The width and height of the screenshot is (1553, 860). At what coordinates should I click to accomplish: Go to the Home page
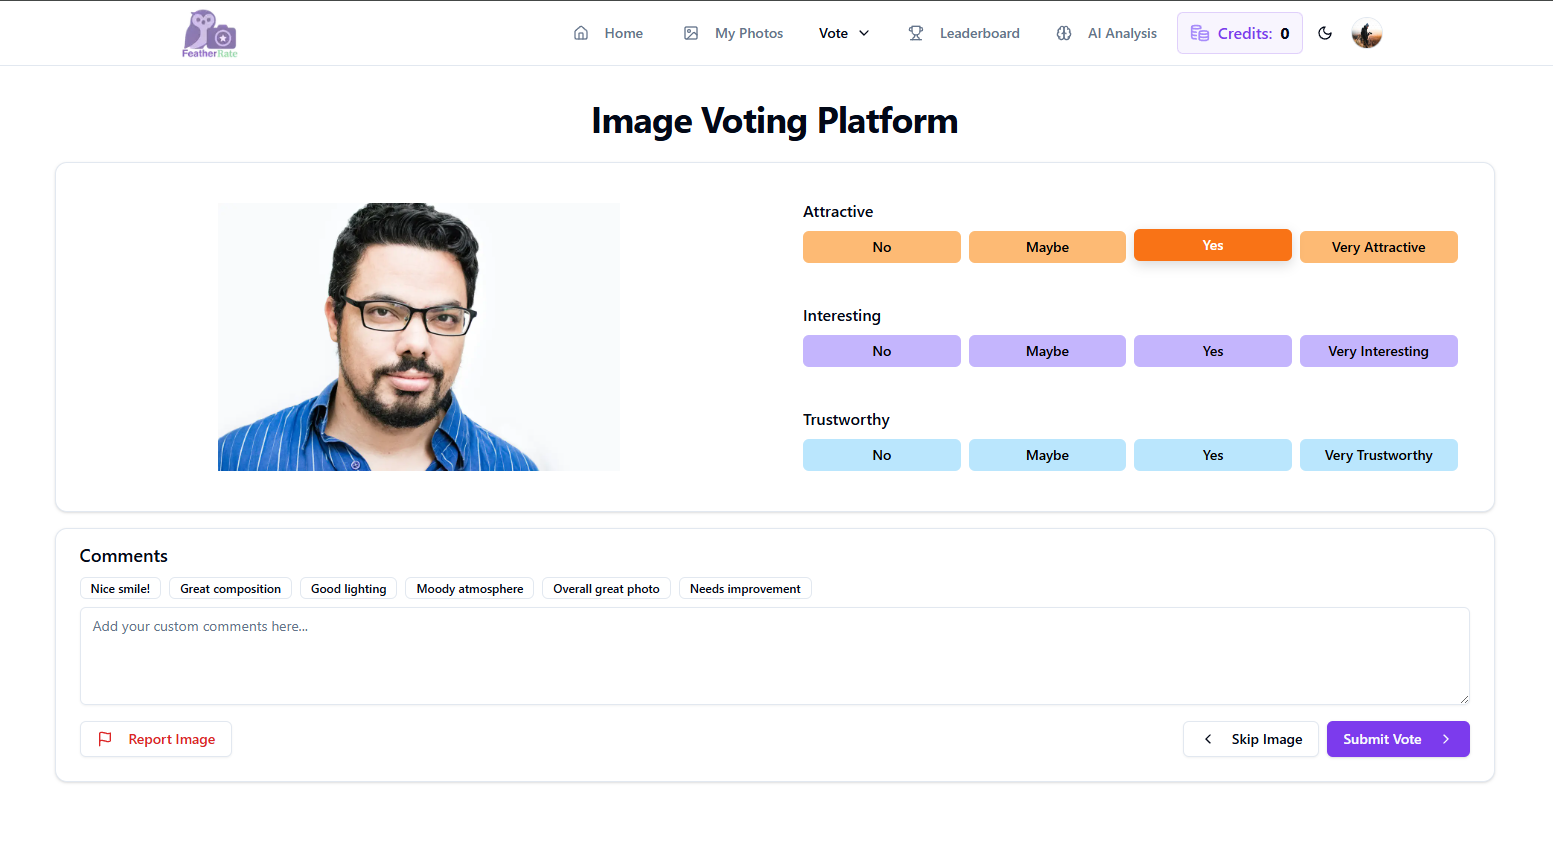[x=608, y=33]
